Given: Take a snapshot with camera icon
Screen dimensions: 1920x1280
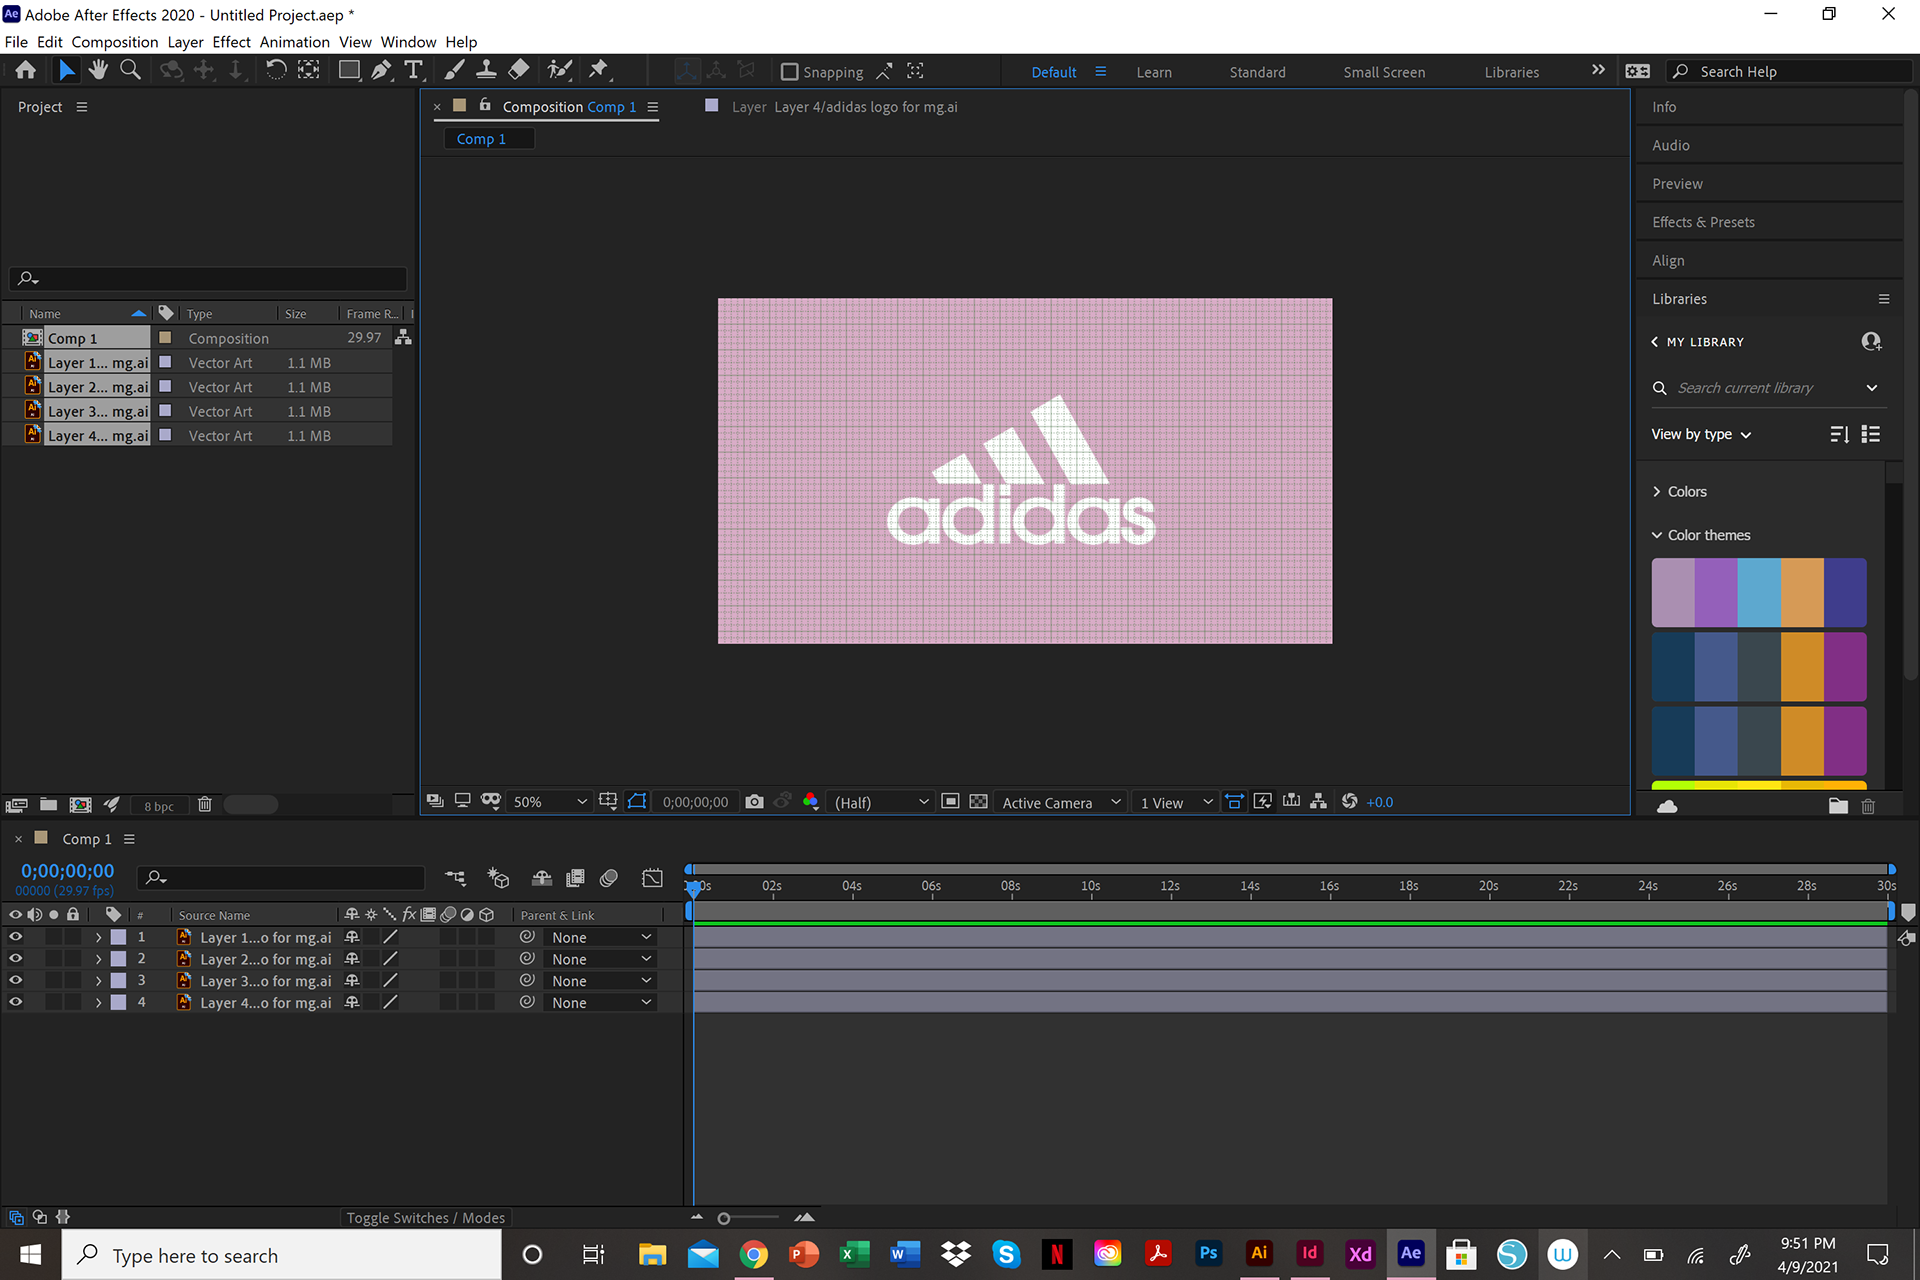Looking at the screenshot, I should (x=755, y=802).
